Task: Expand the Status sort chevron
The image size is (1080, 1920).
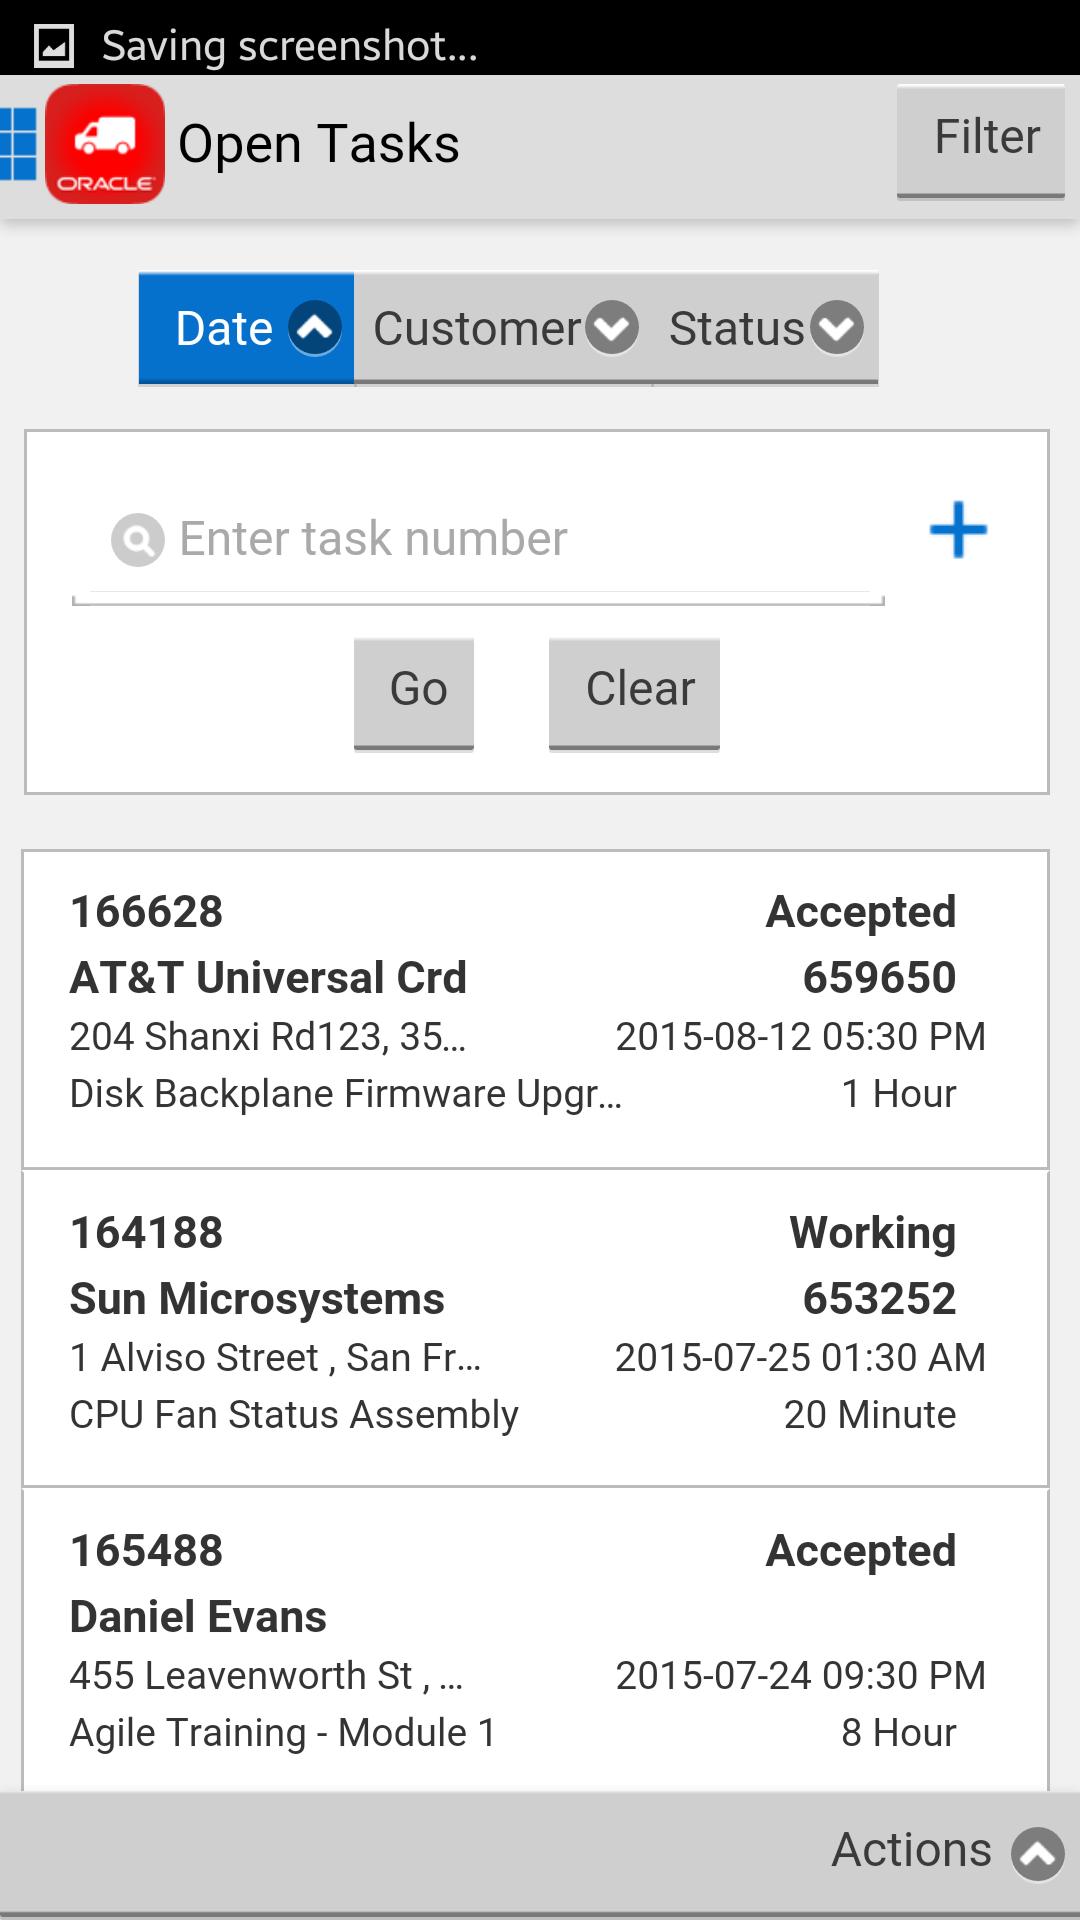Action: tap(837, 328)
